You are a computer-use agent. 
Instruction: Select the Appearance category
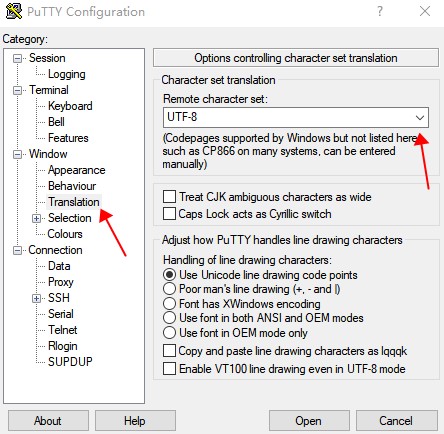click(77, 170)
